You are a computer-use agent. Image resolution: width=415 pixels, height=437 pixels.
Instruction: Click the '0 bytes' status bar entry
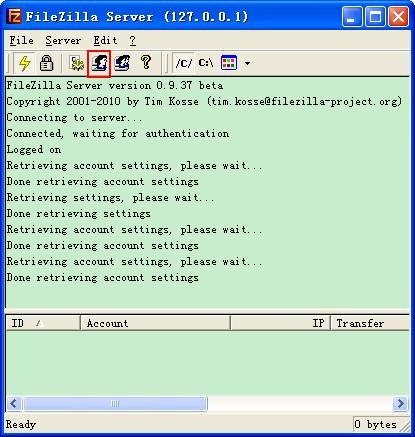376,424
